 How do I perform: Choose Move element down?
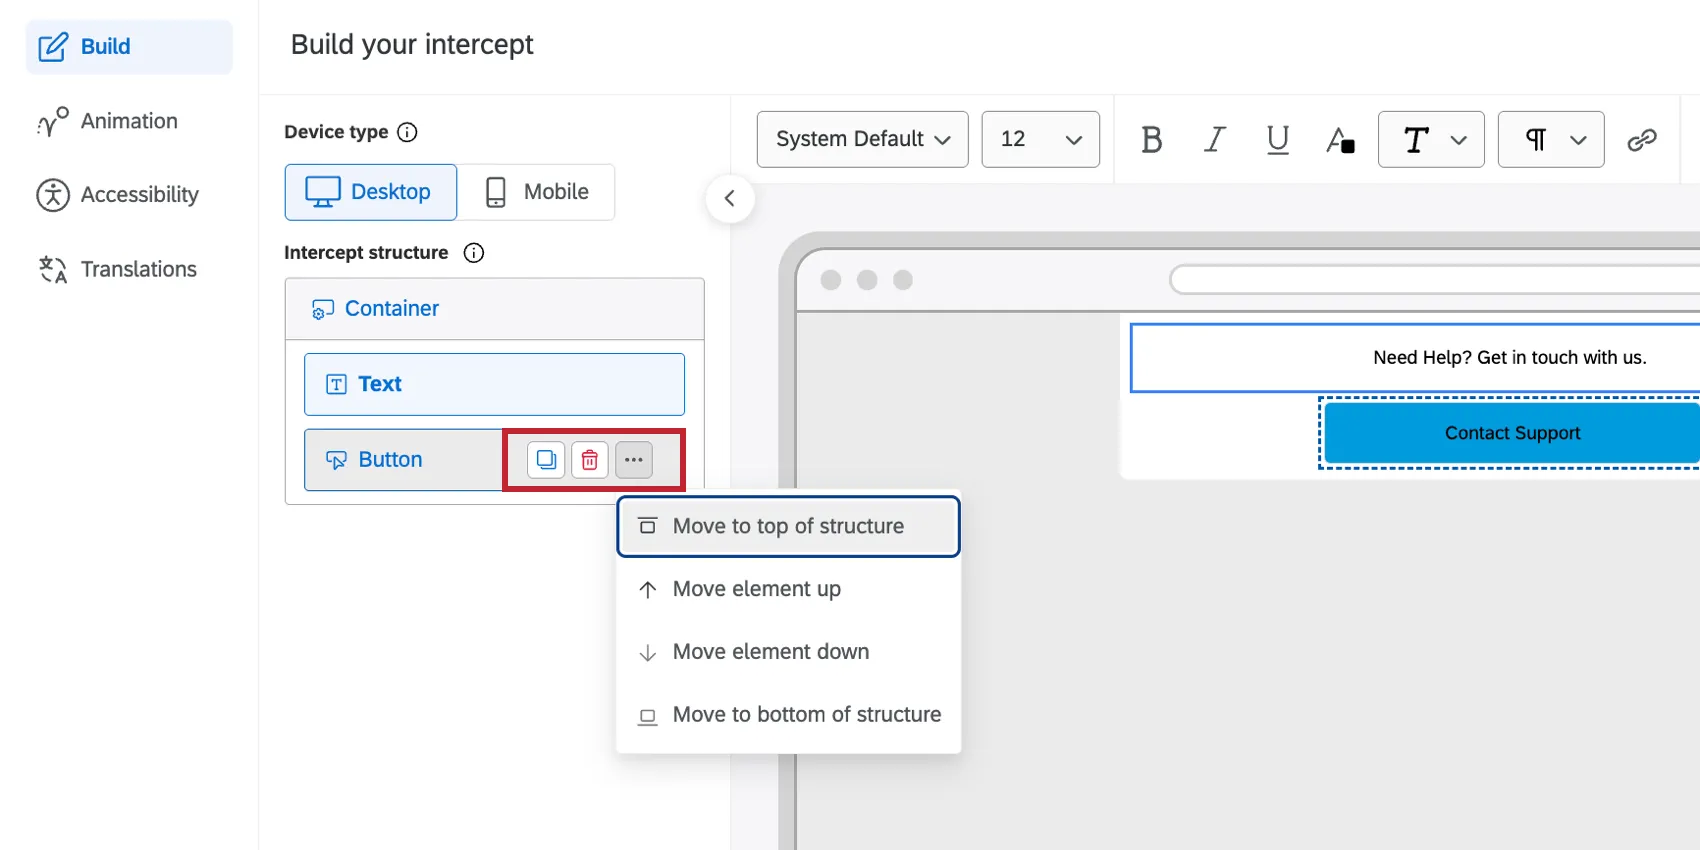tap(789, 652)
